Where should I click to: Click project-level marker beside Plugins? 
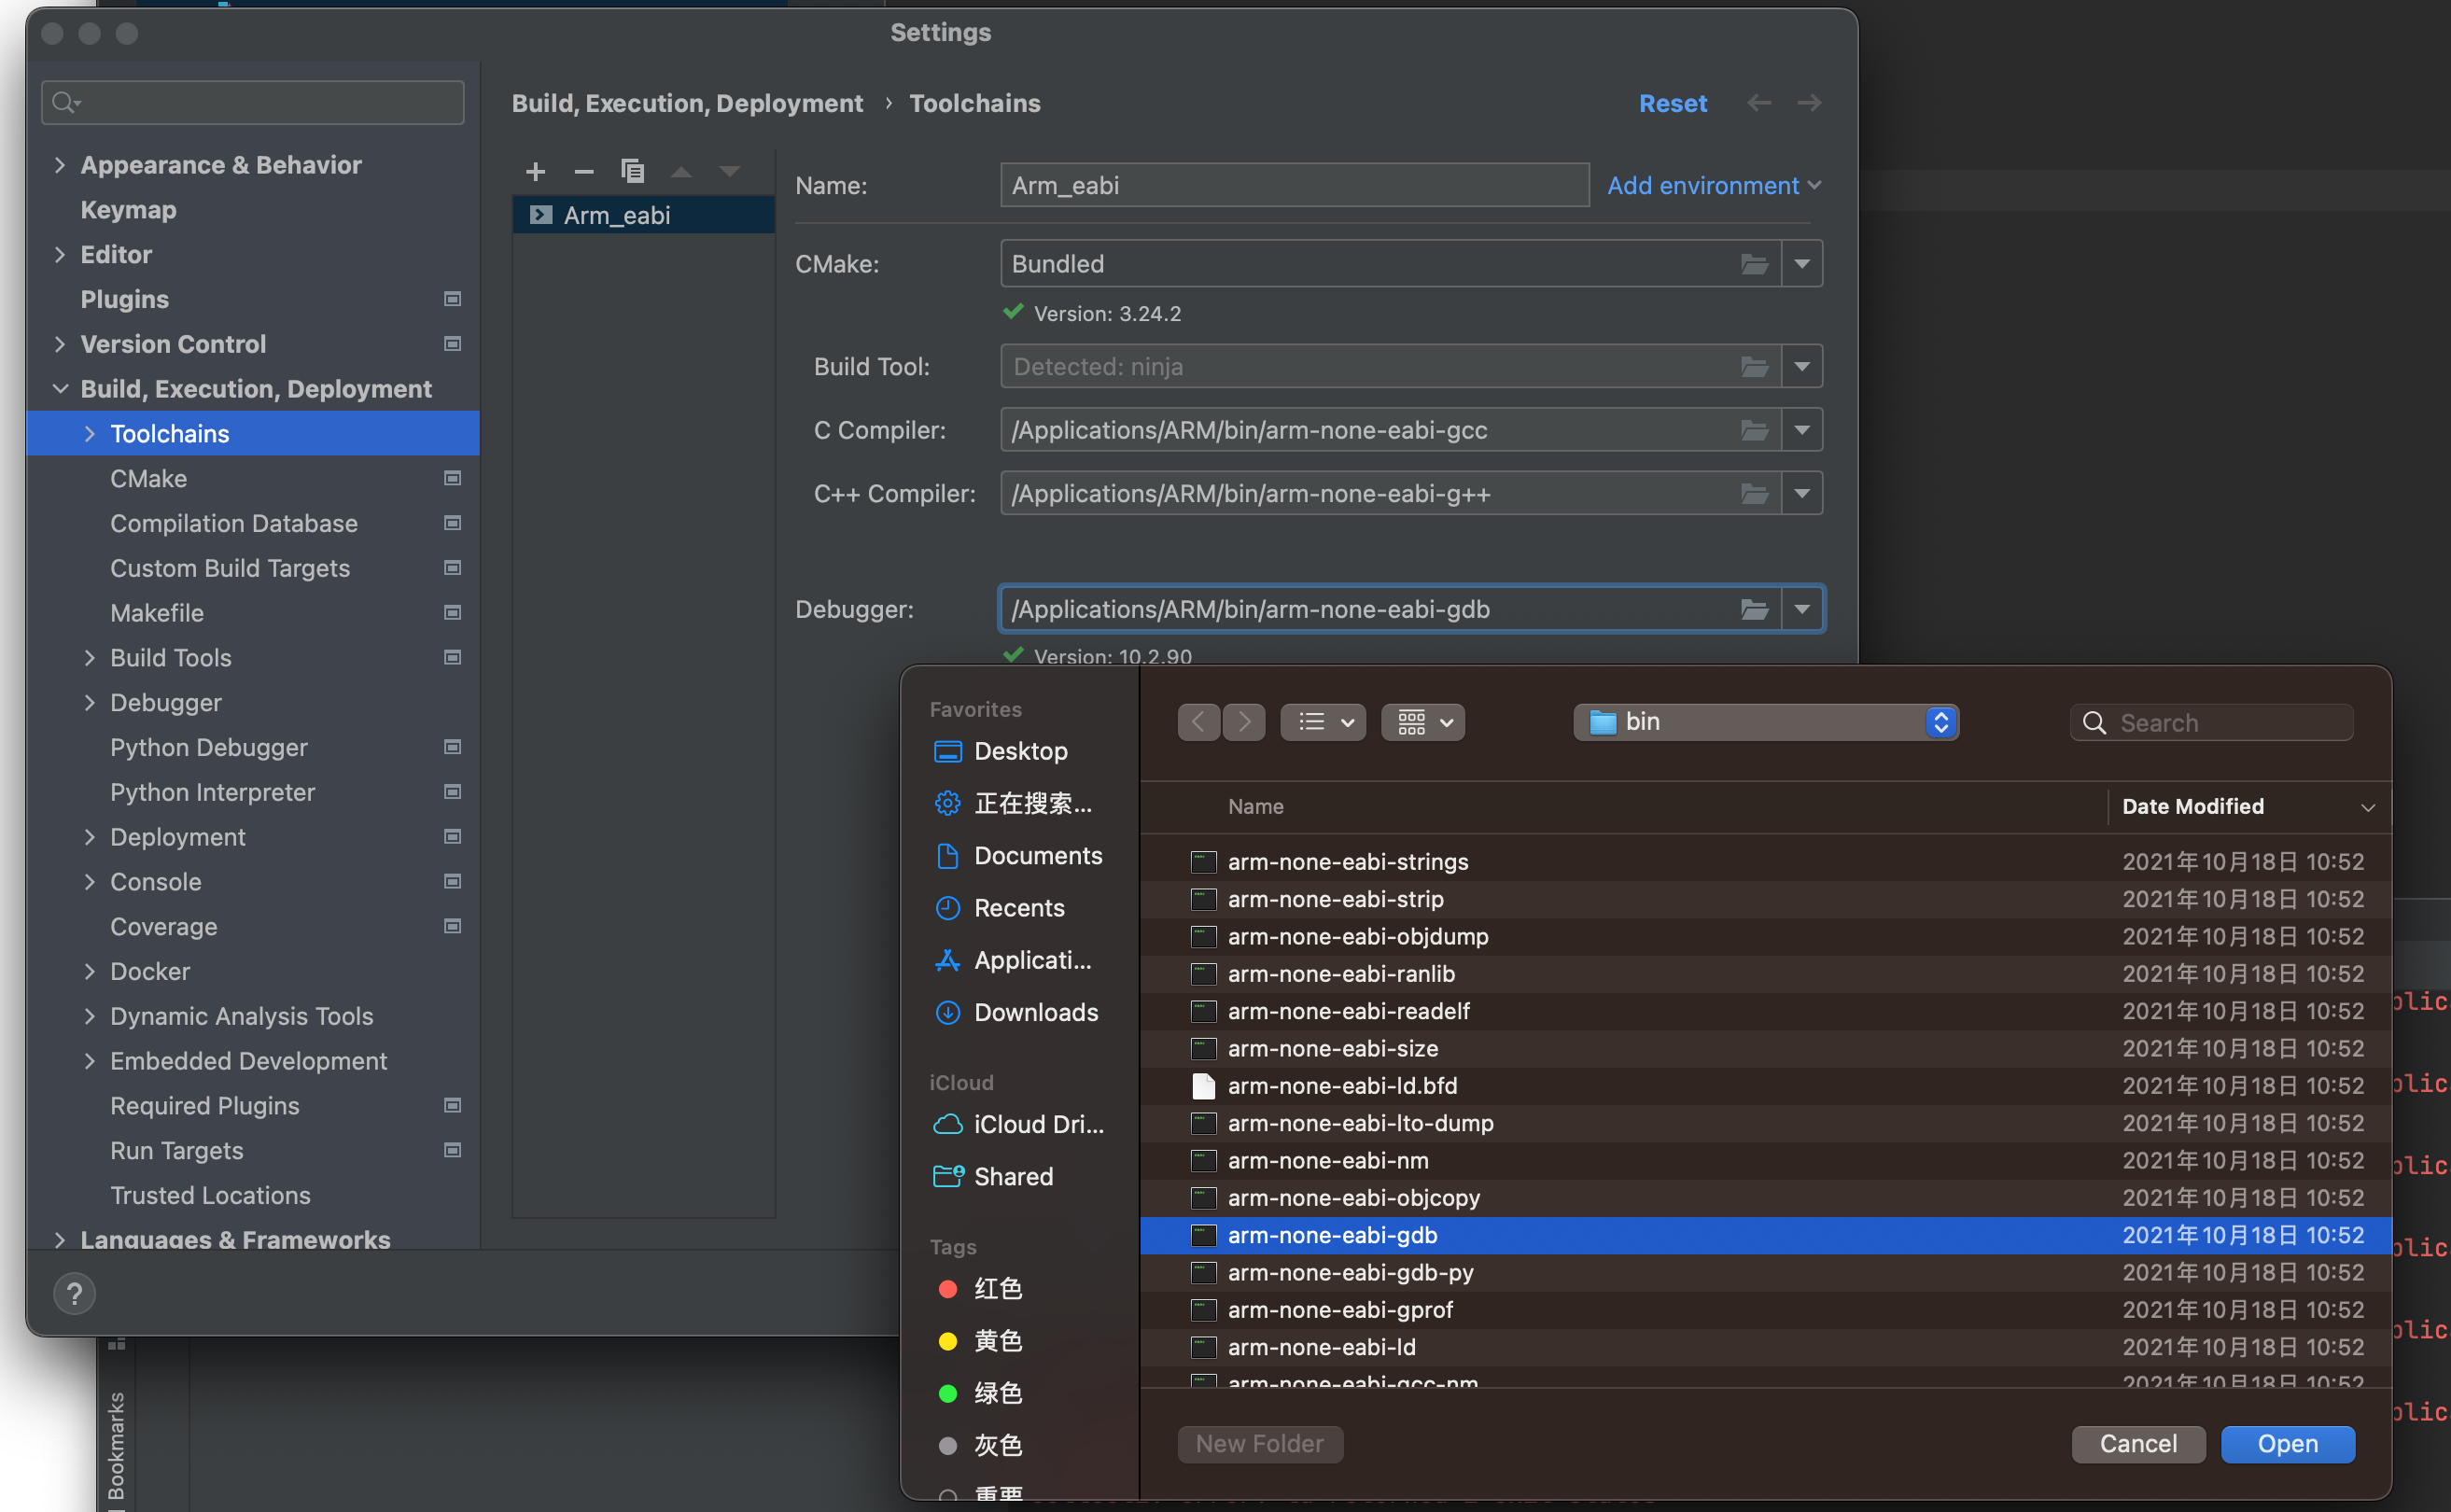452,299
